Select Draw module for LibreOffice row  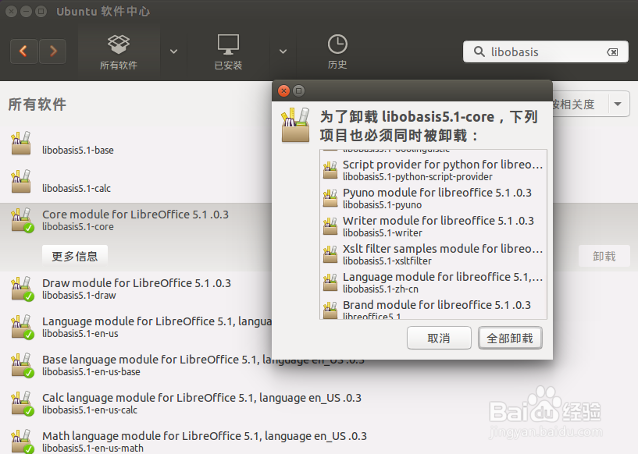(x=136, y=289)
